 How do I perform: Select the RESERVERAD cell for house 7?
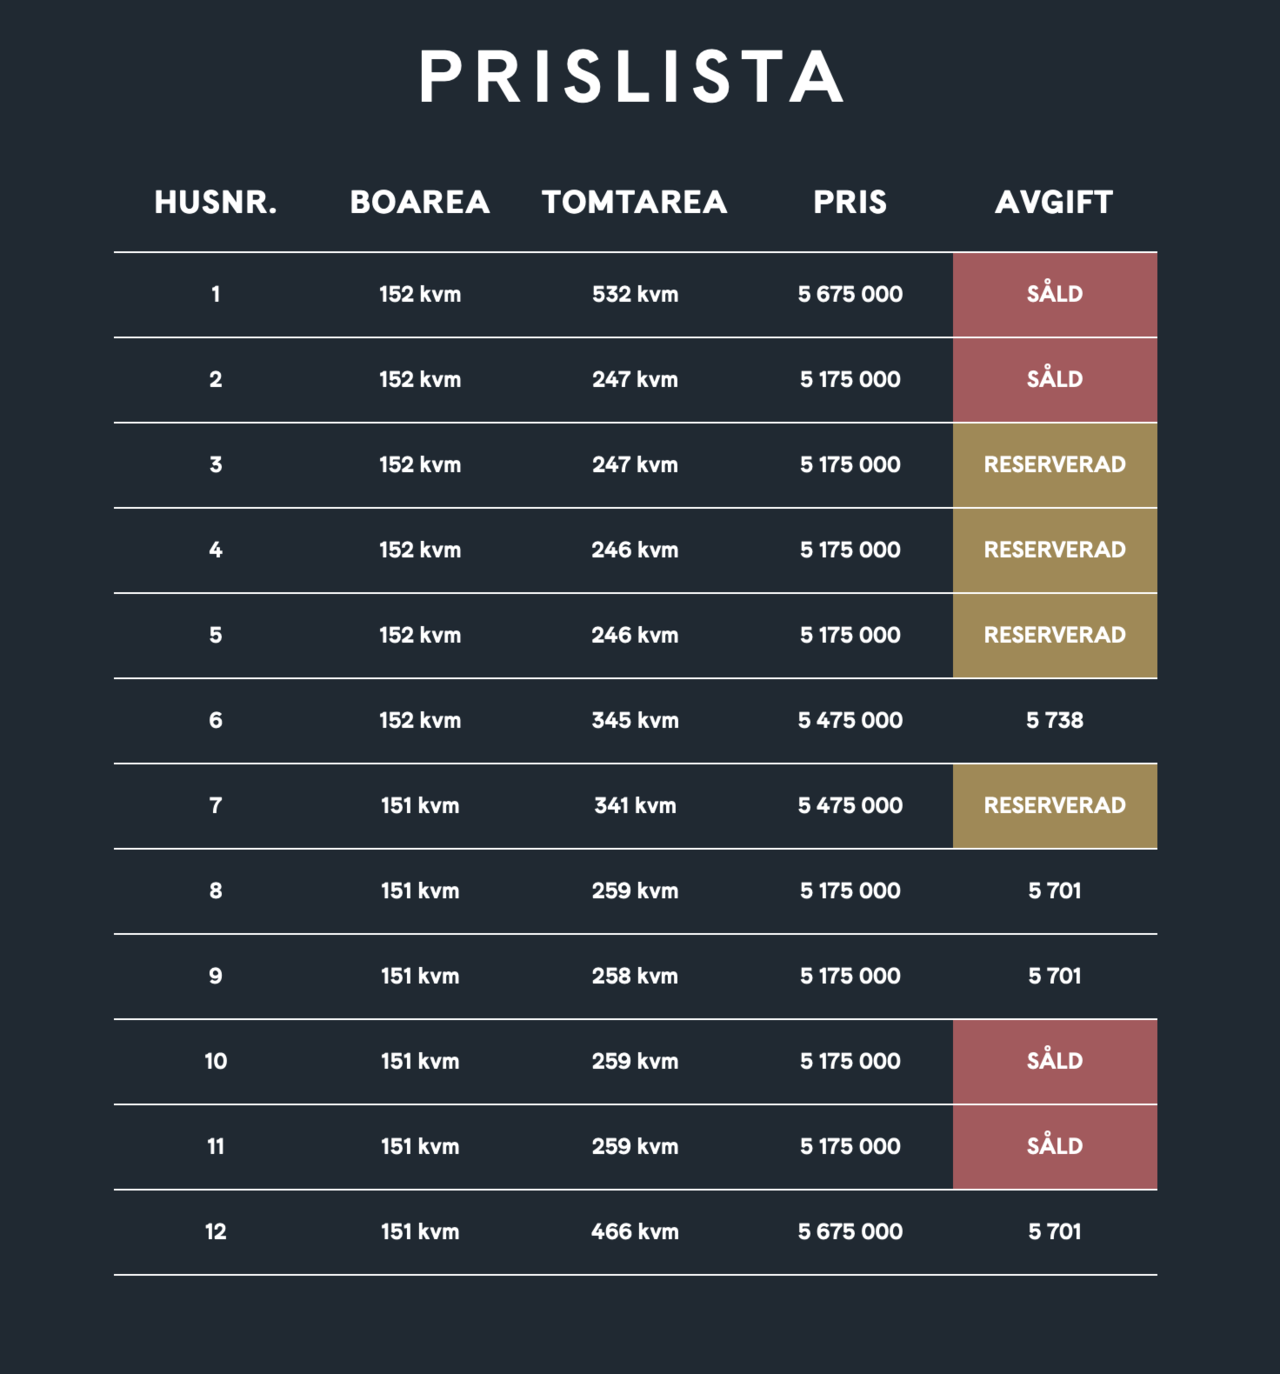pos(1055,806)
